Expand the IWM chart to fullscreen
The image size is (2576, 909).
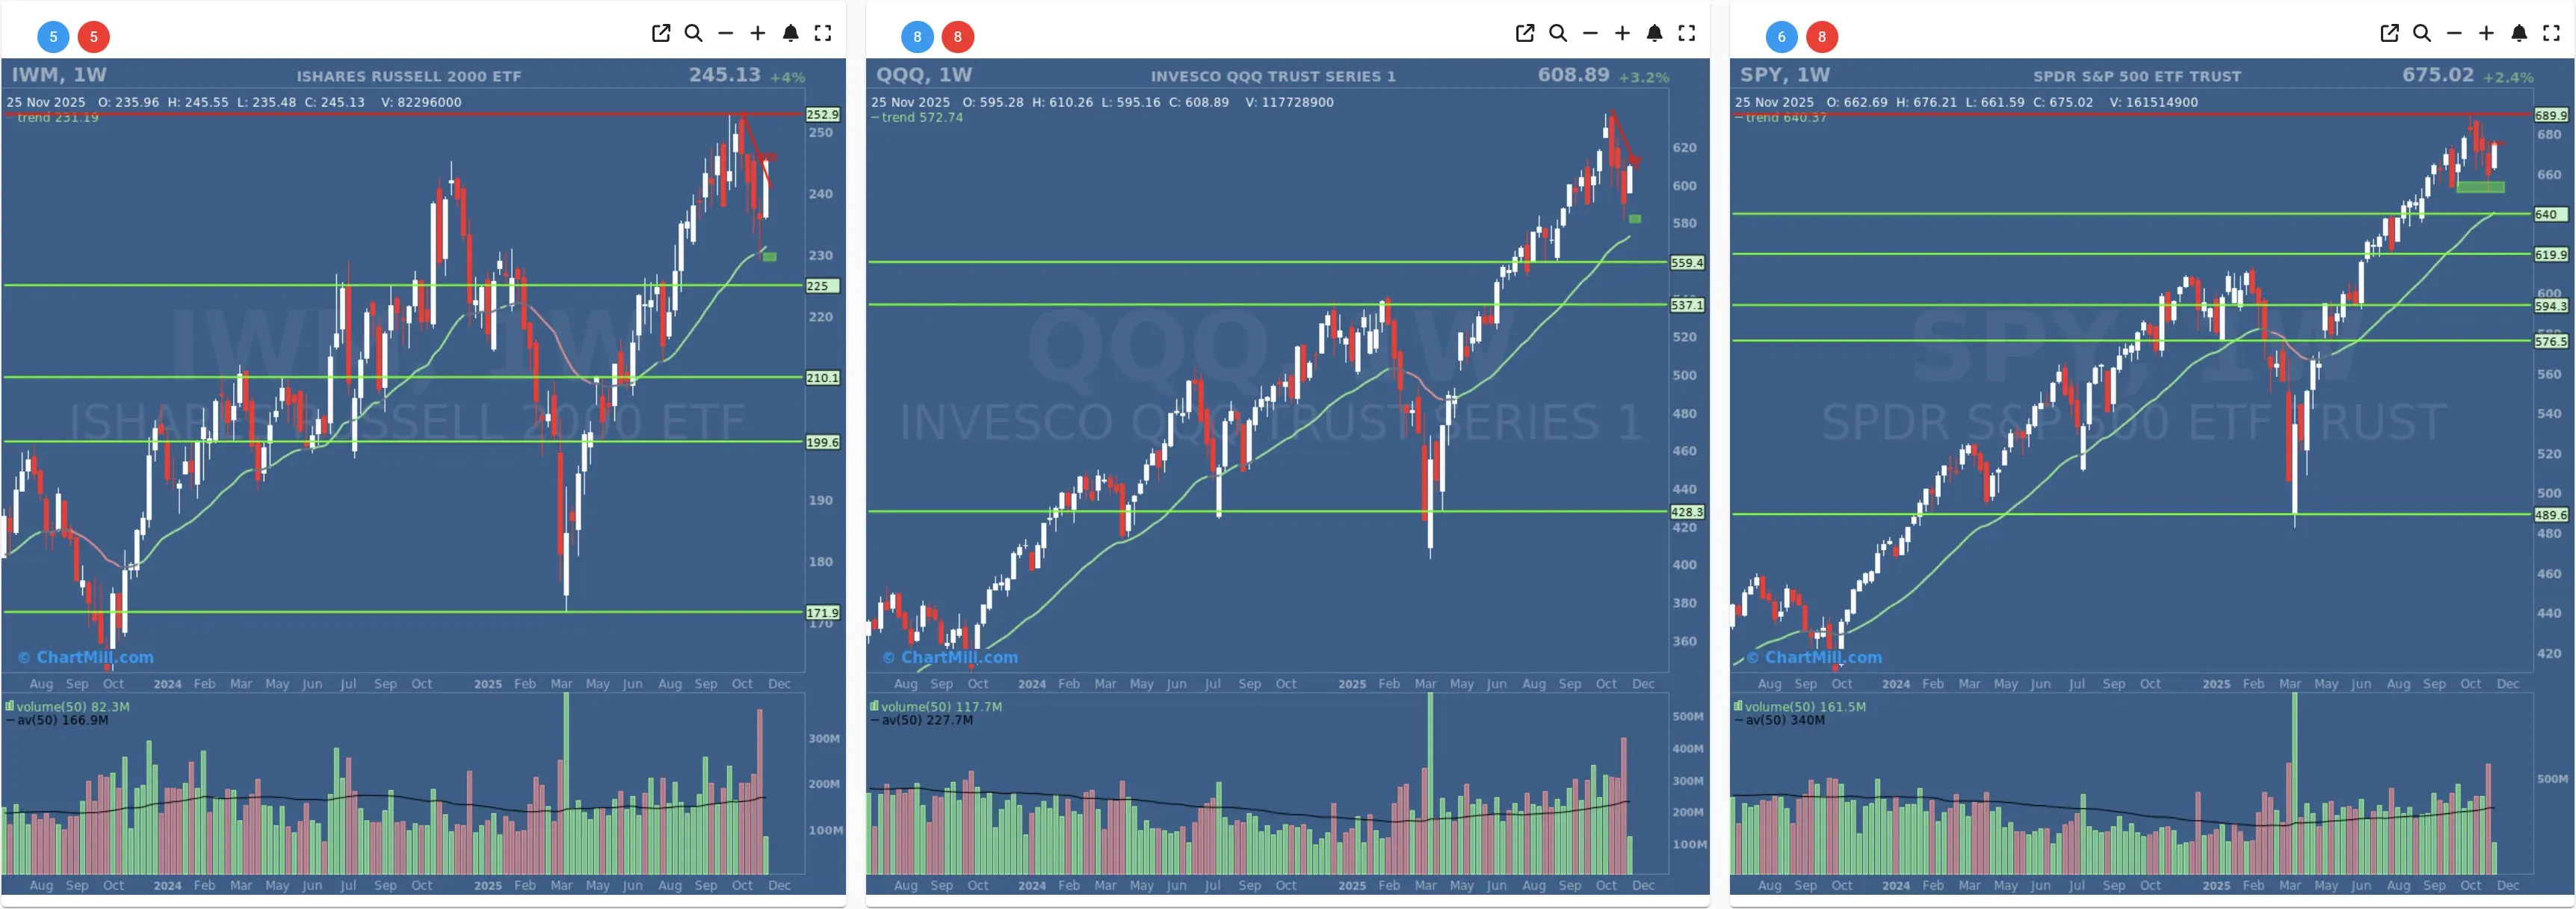click(824, 33)
